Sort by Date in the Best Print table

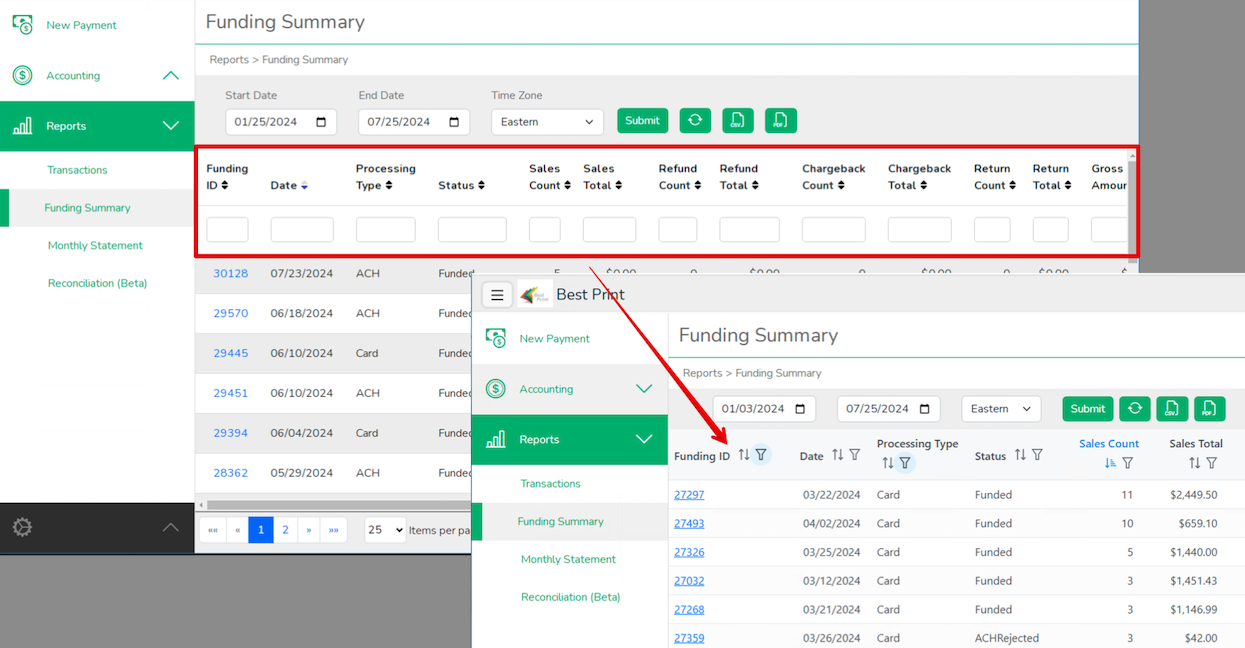(837, 455)
